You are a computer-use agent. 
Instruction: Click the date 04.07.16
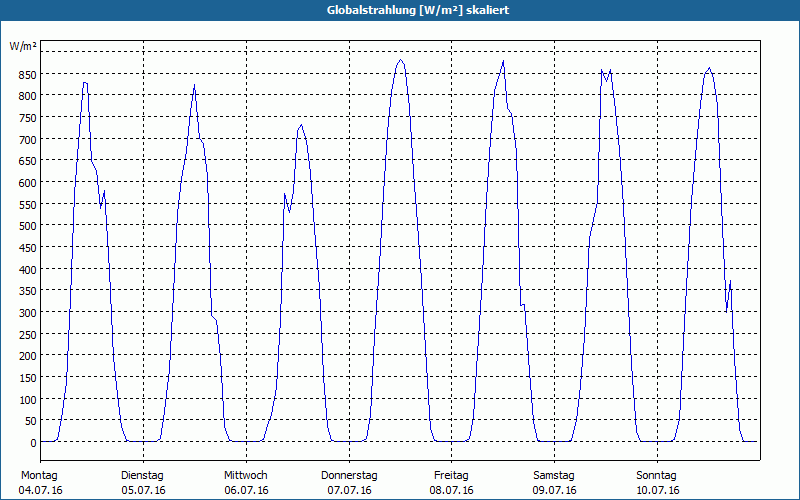coord(40,490)
